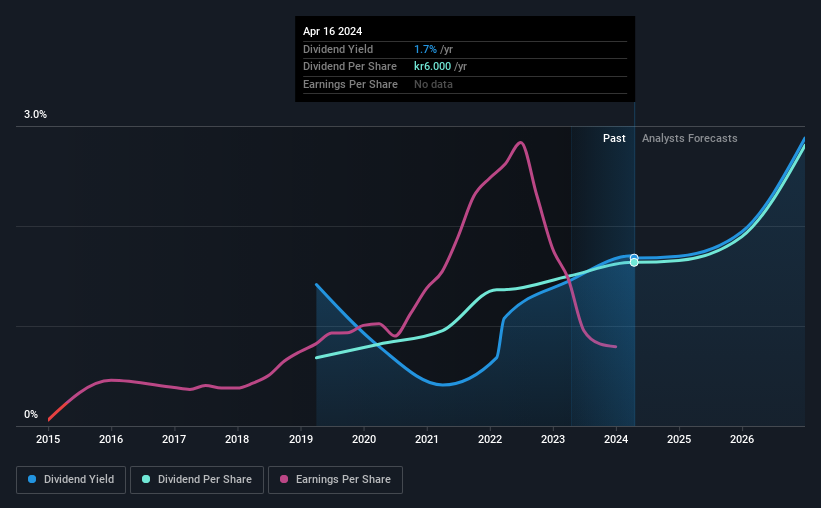
Task: Click the 2017 x-axis label
Action: coord(174,439)
